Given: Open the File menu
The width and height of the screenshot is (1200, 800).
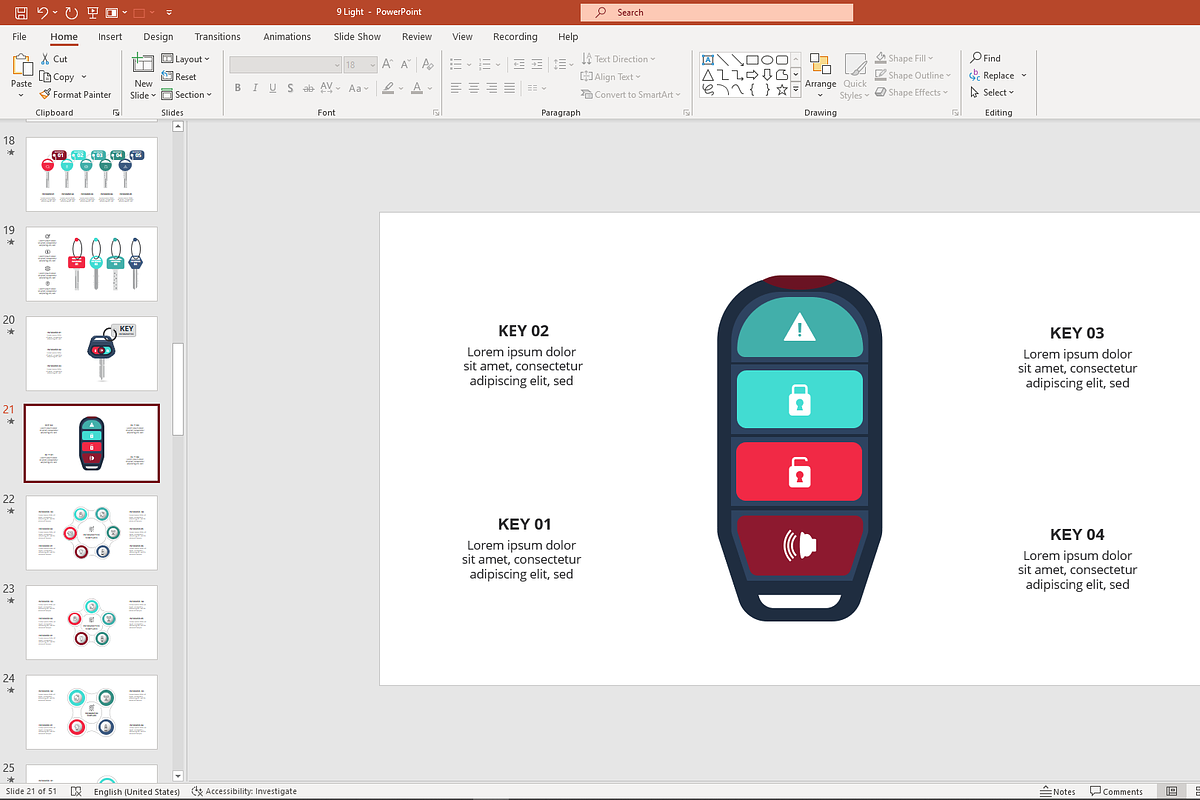Looking at the screenshot, I should click(19, 37).
